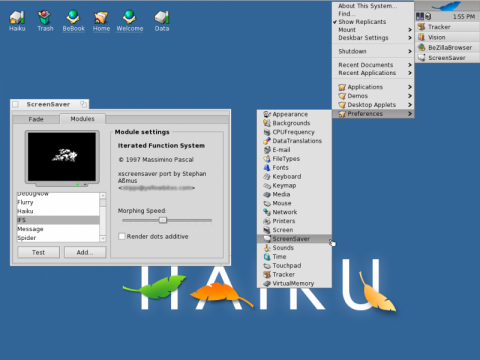Click the ScreenSaver window title tab
The width and height of the screenshot is (480, 360).
tap(49, 104)
